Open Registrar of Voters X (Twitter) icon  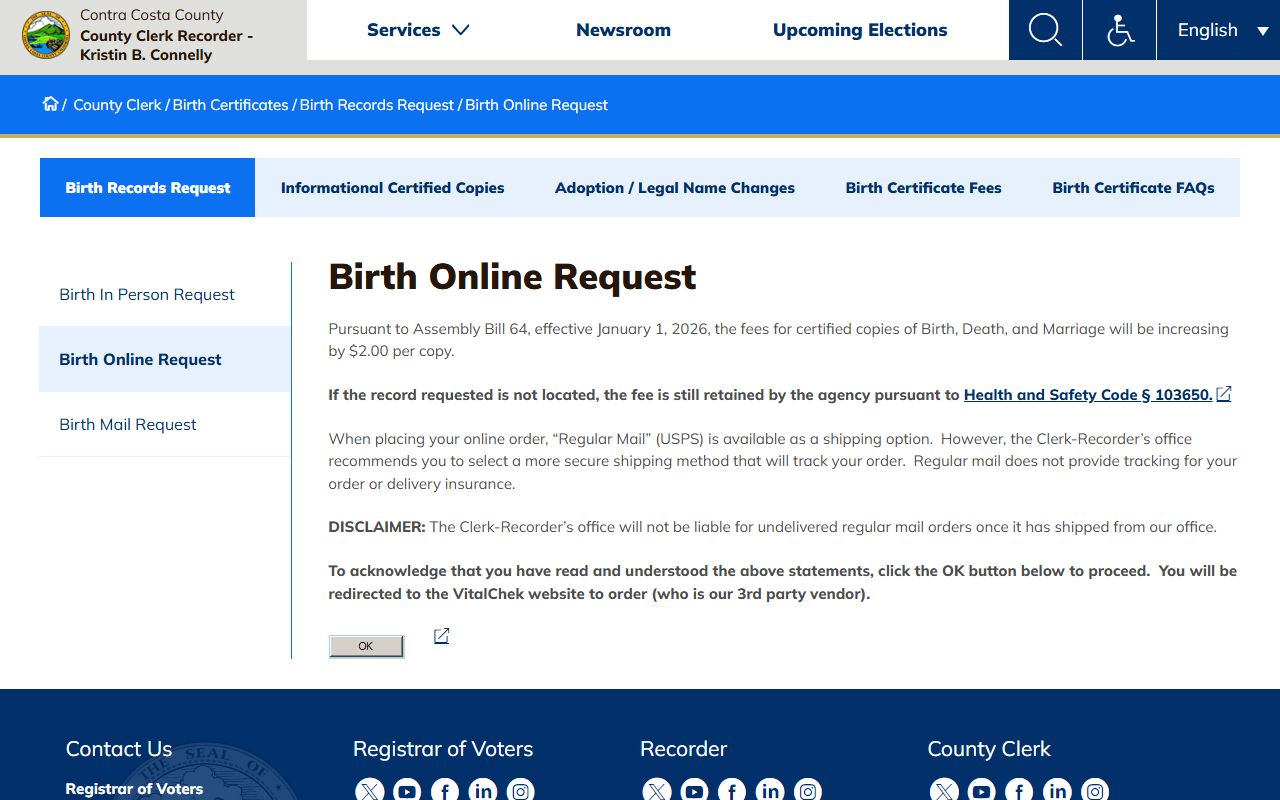pyautogui.click(x=369, y=791)
